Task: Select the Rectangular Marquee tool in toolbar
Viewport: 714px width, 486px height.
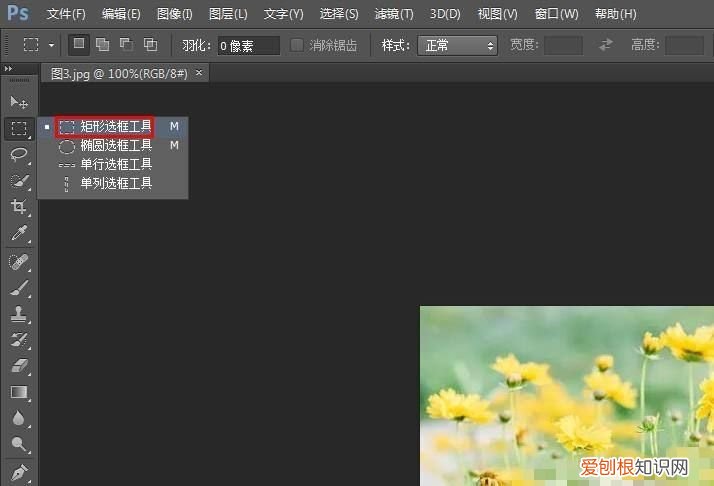Action: coord(19,128)
